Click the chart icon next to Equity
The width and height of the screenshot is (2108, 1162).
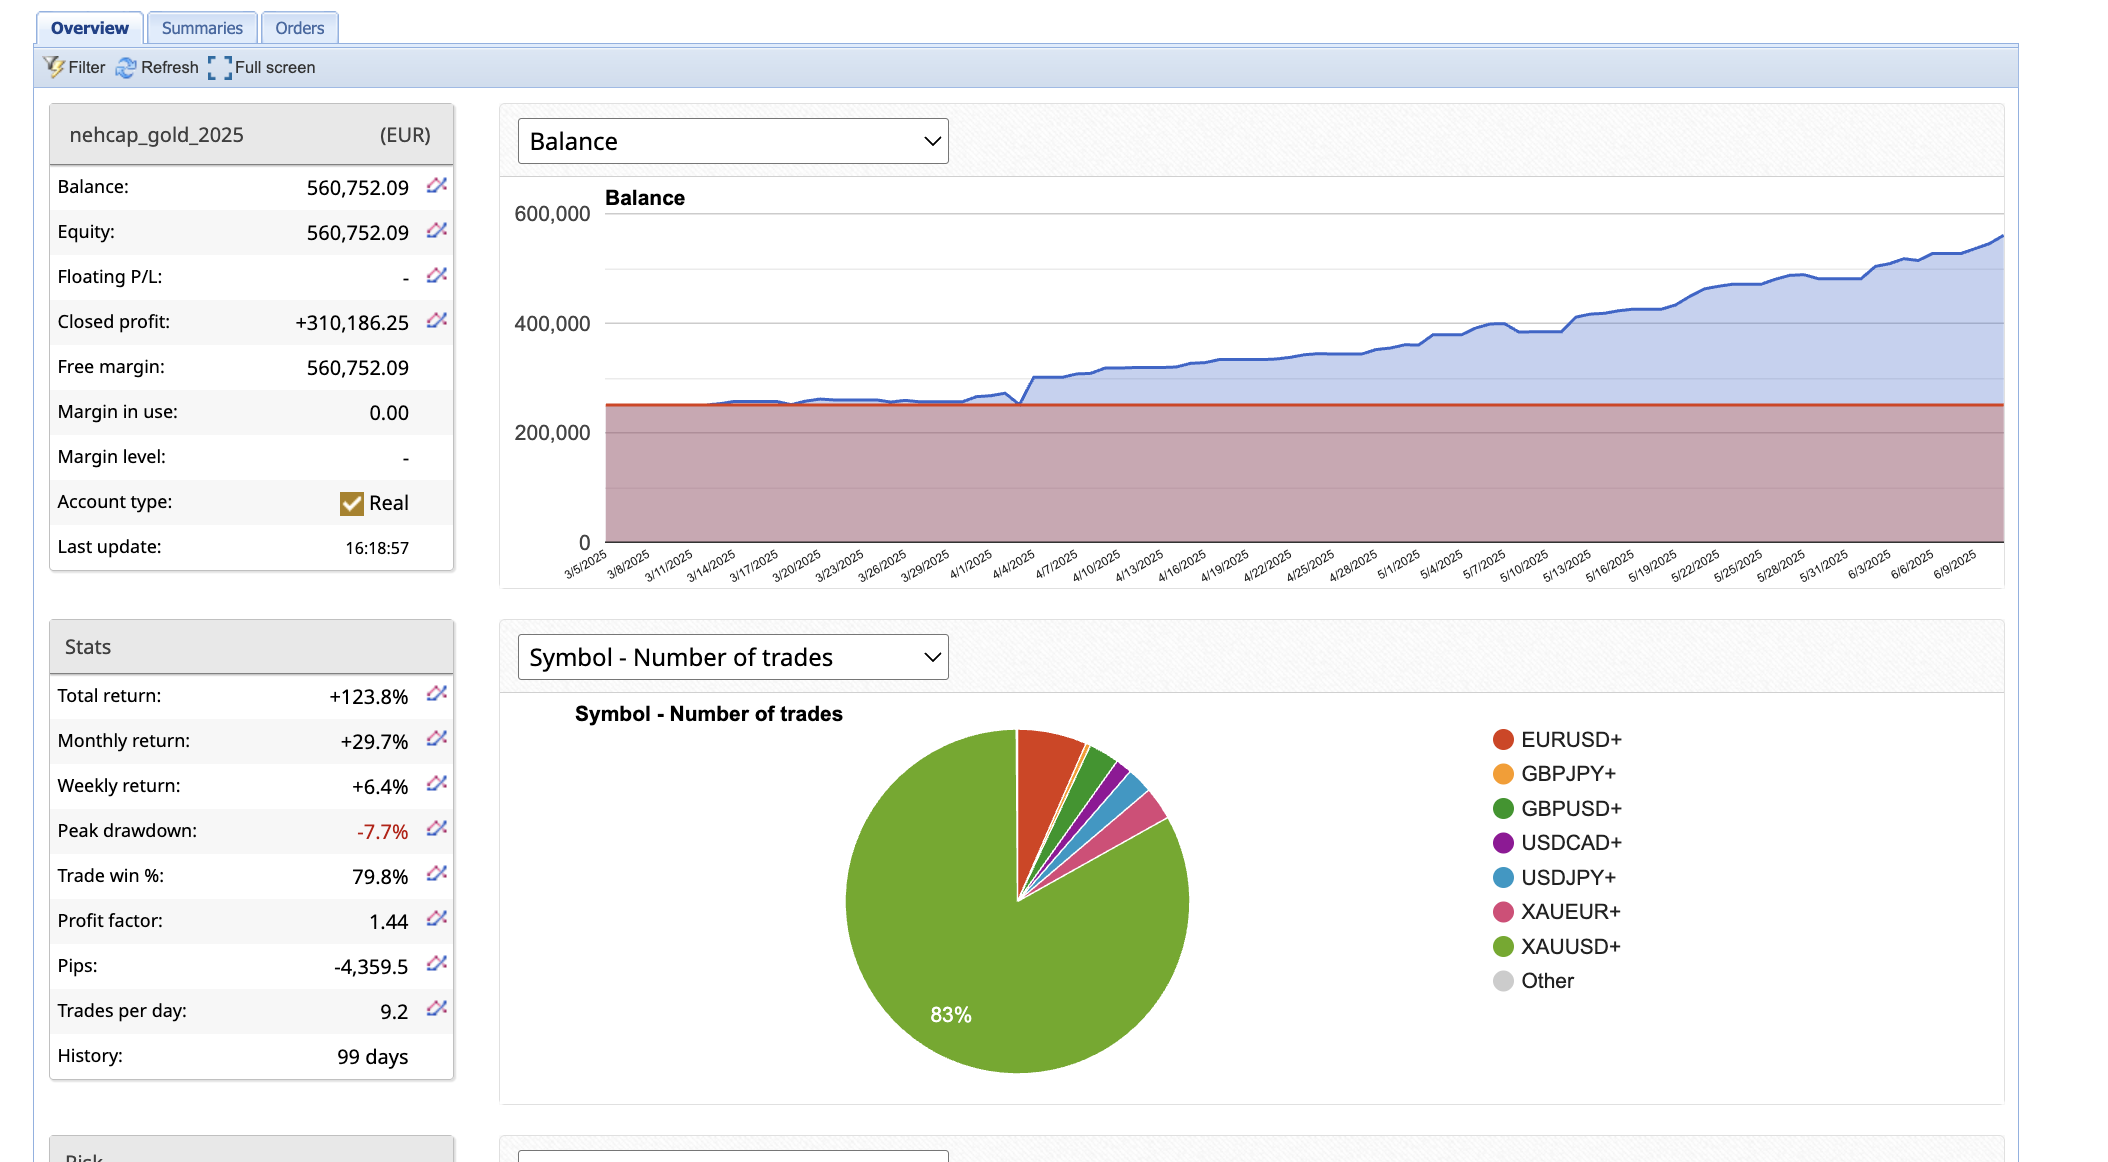tap(436, 231)
